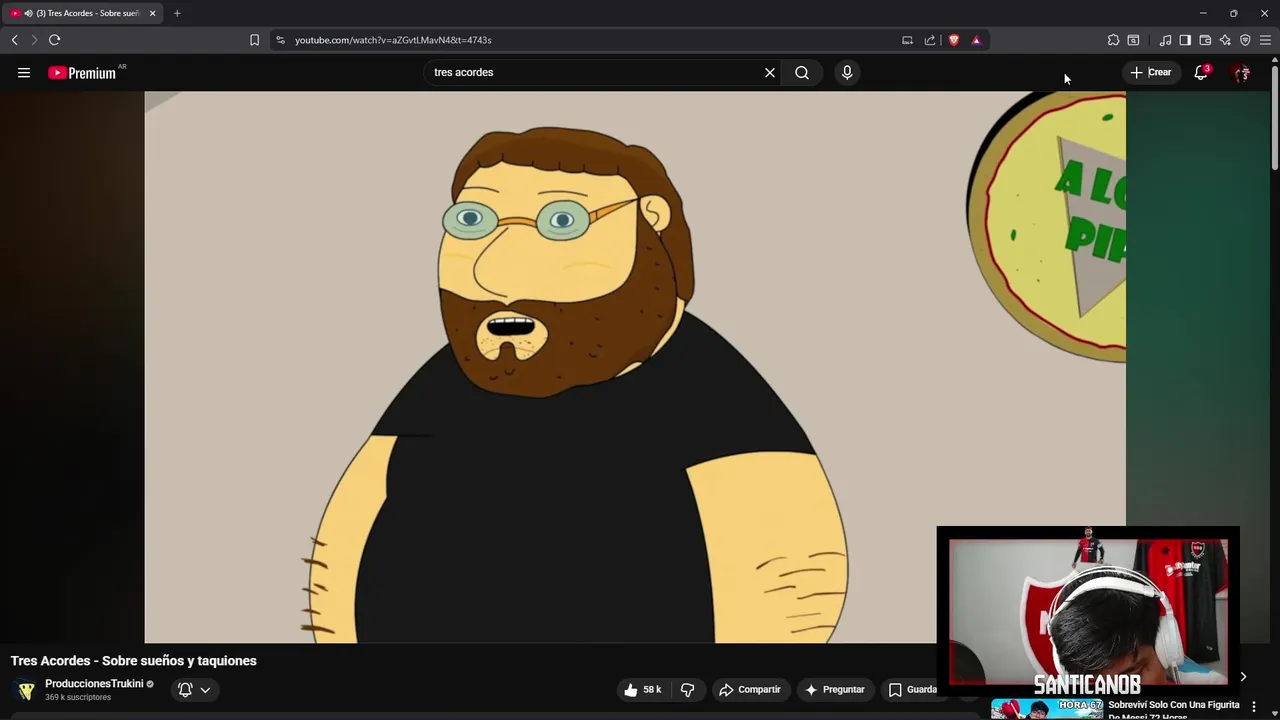Toggle the browser sidebar panel

pyautogui.click(x=1185, y=40)
